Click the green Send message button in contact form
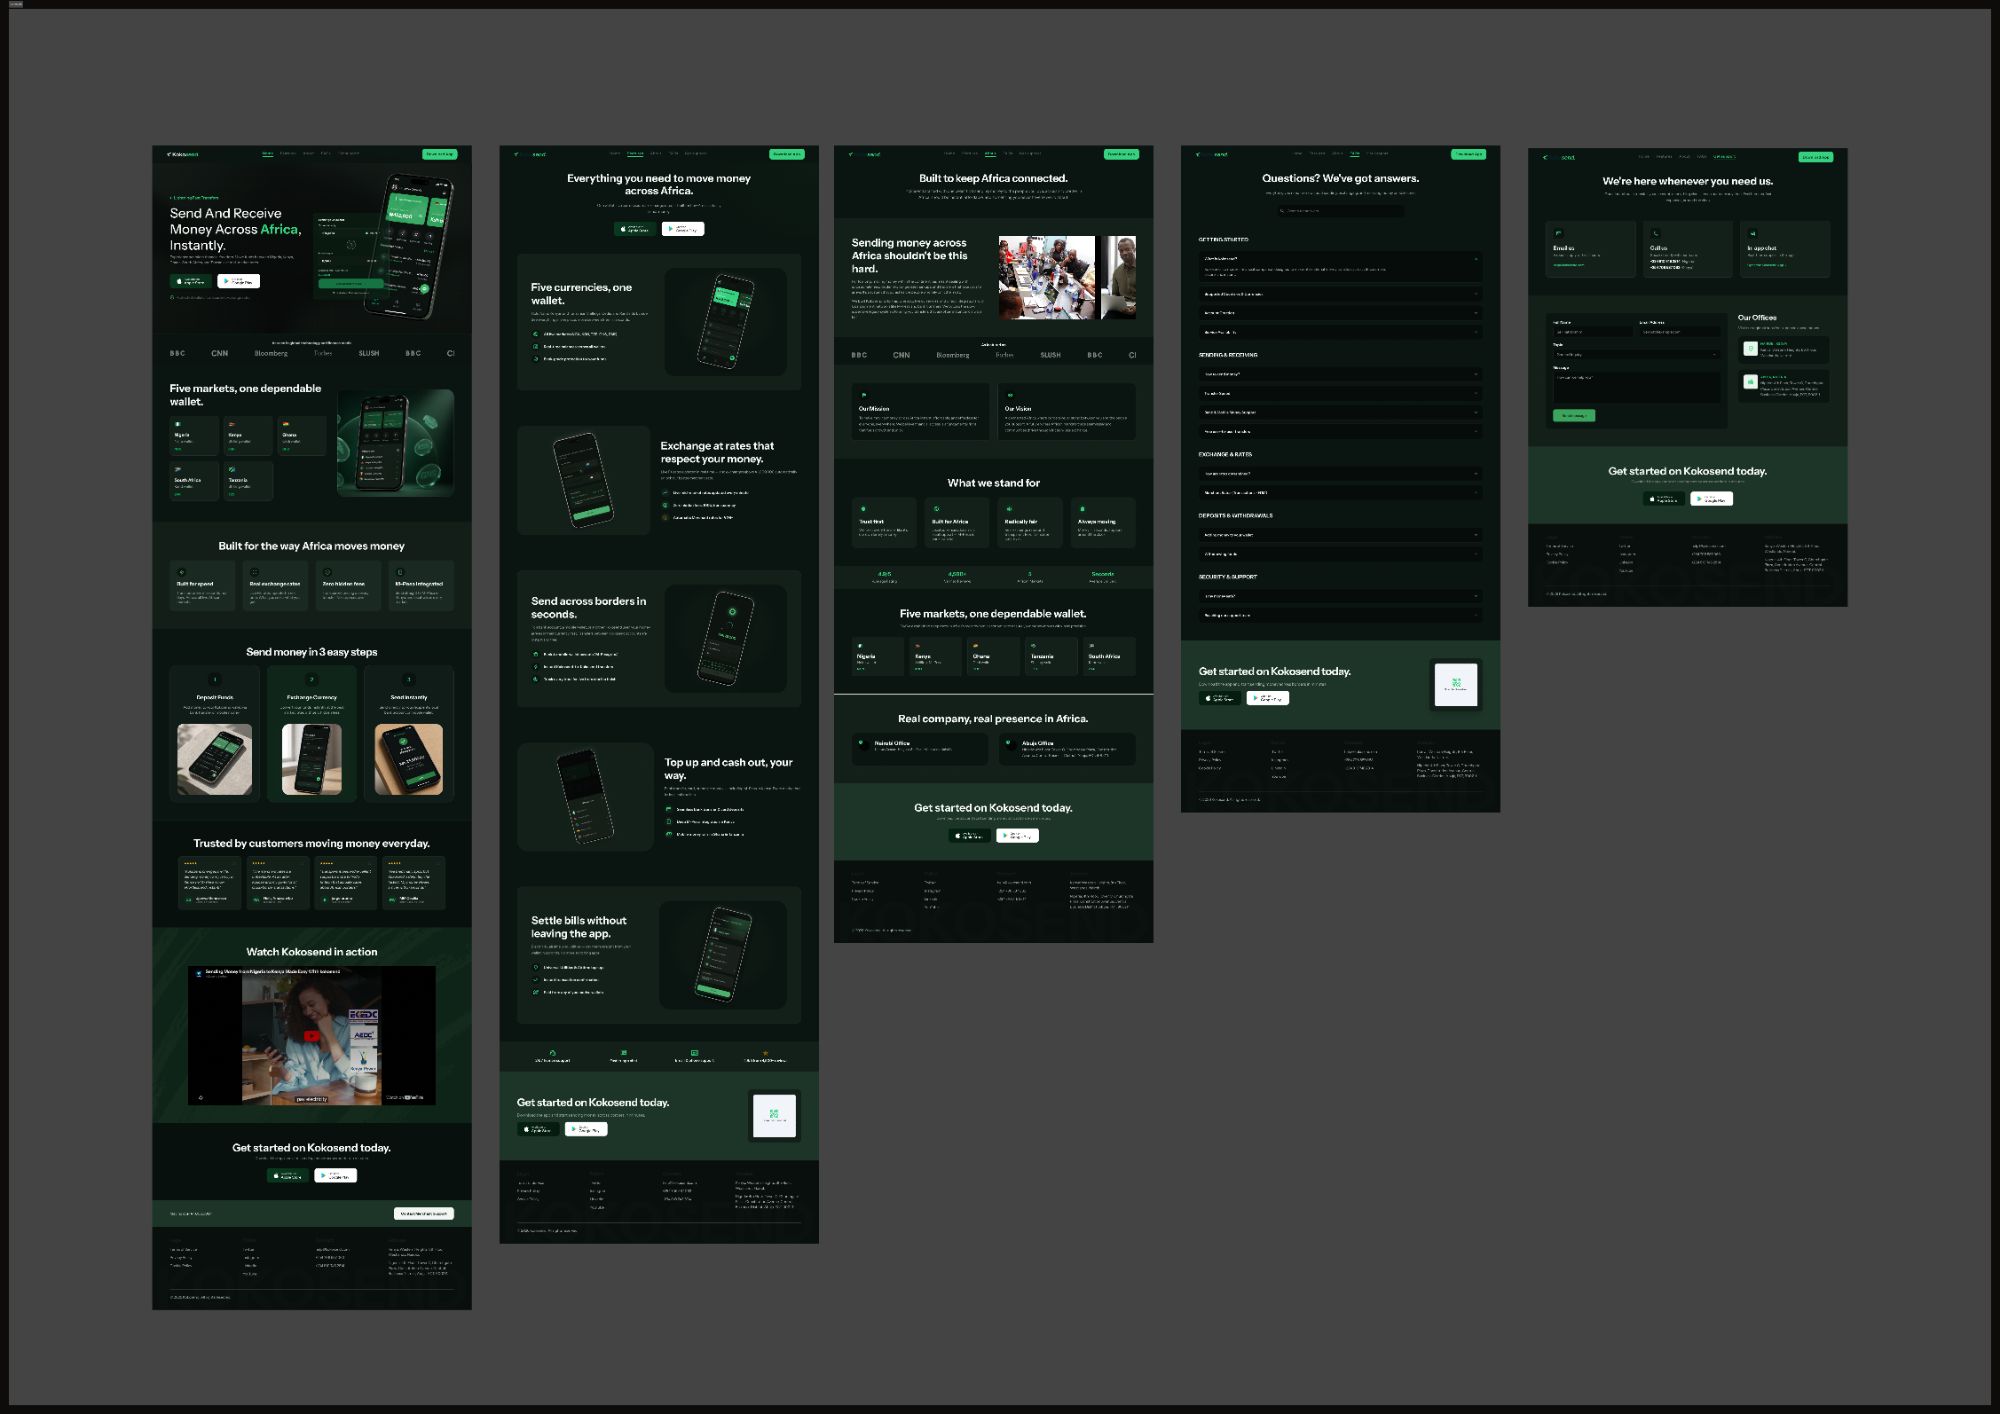 1574,415
